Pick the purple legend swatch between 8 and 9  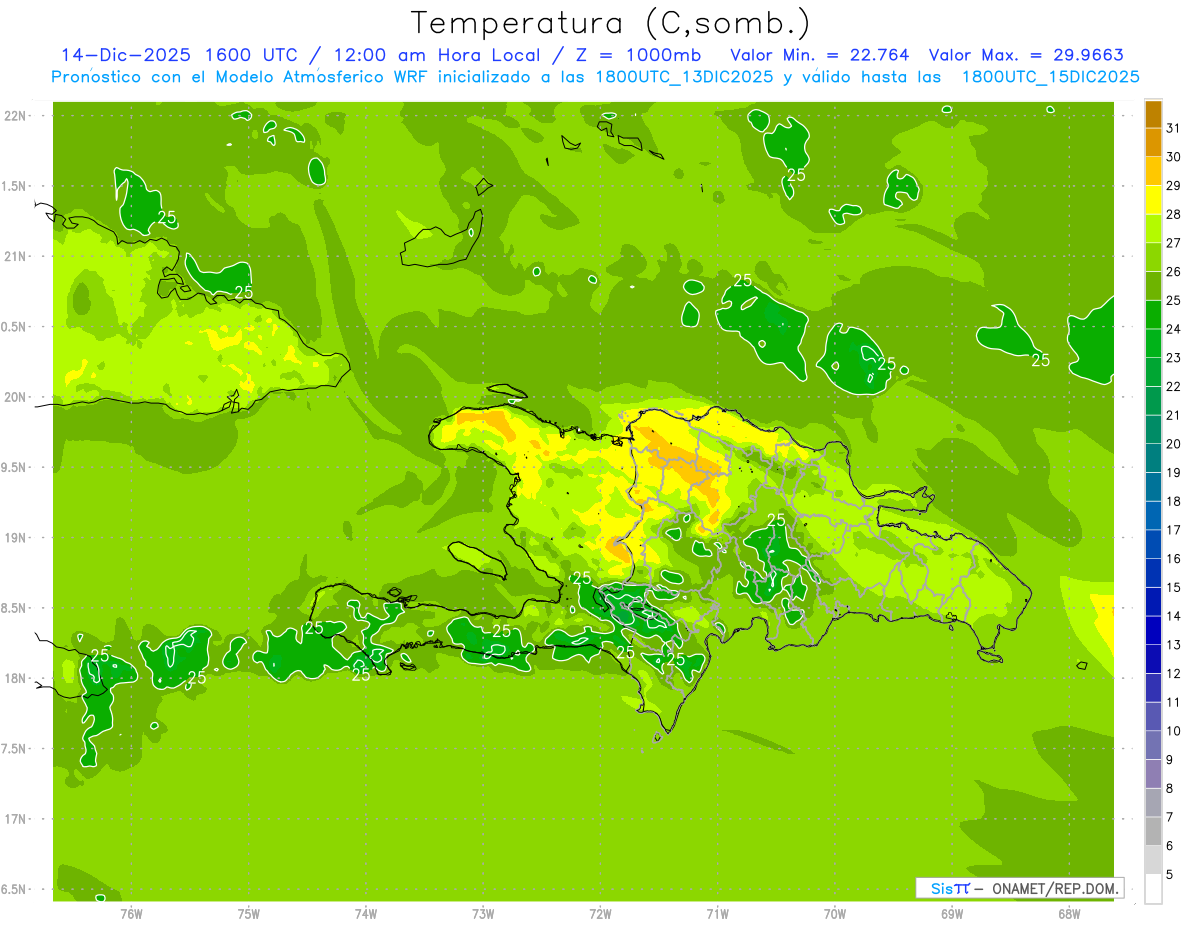pyautogui.click(x=1153, y=774)
